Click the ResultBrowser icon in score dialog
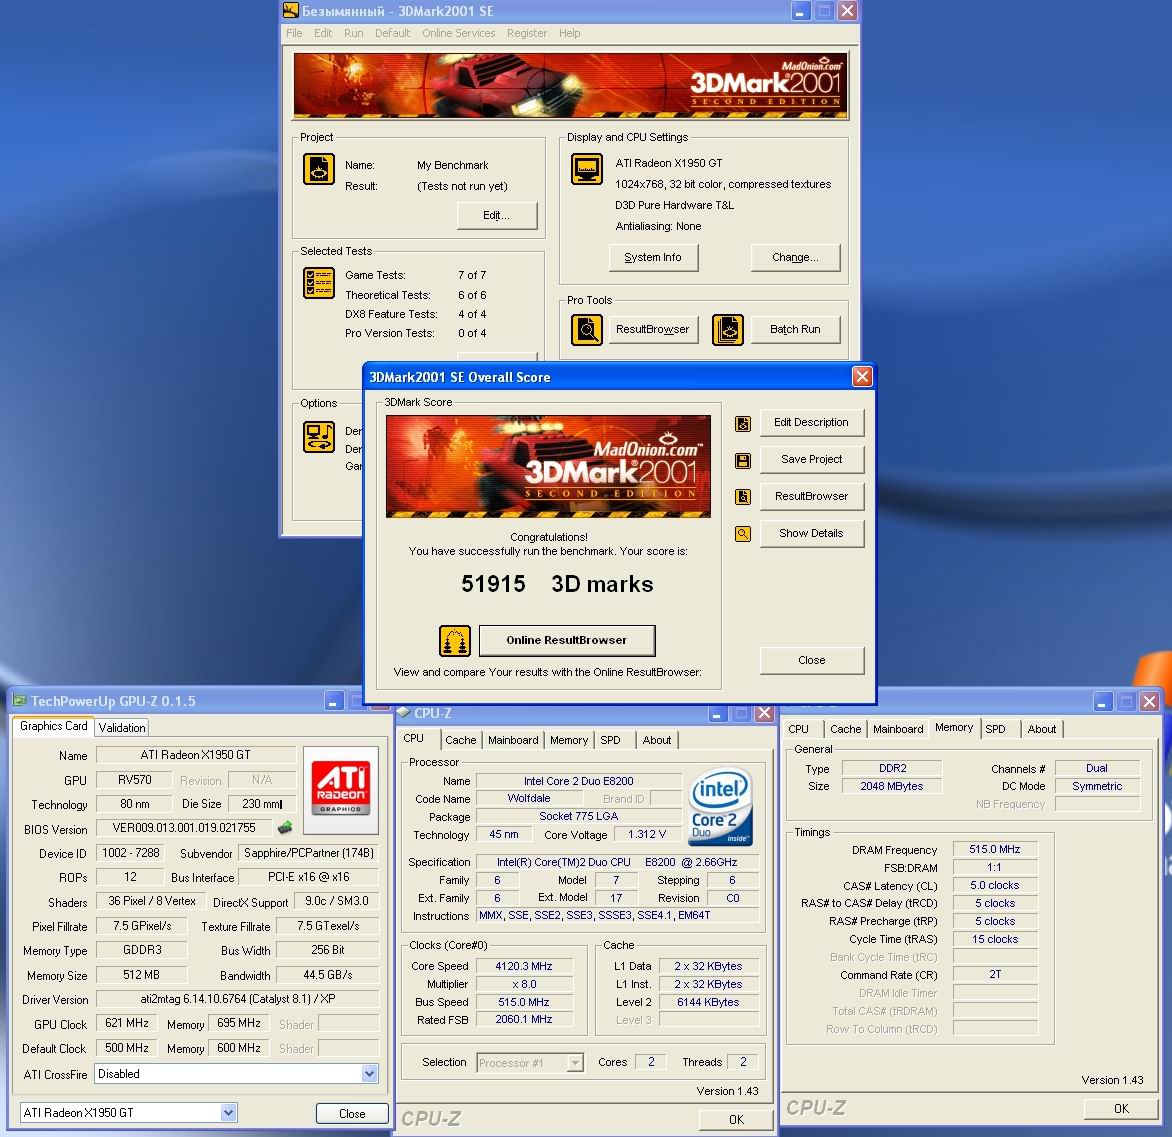The image size is (1172, 1137). click(x=742, y=496)
